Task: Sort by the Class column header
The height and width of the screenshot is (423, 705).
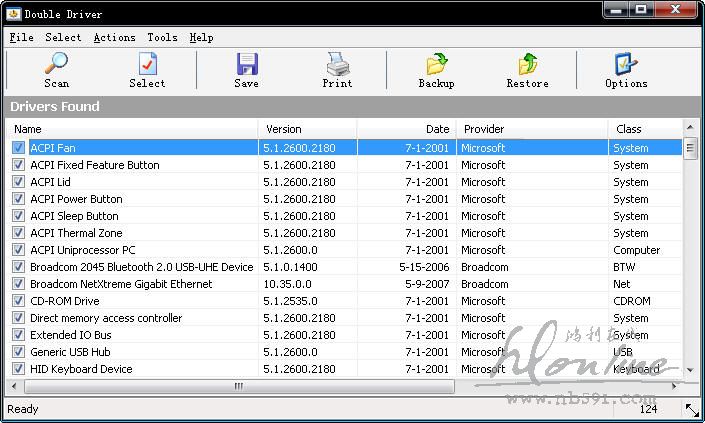Action: [645, 129]
